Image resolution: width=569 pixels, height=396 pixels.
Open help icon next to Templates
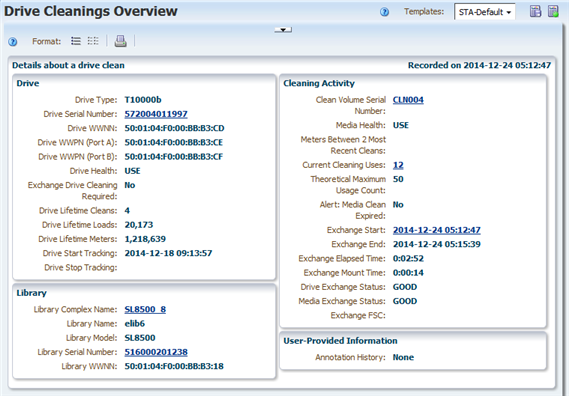coord(384,12)
